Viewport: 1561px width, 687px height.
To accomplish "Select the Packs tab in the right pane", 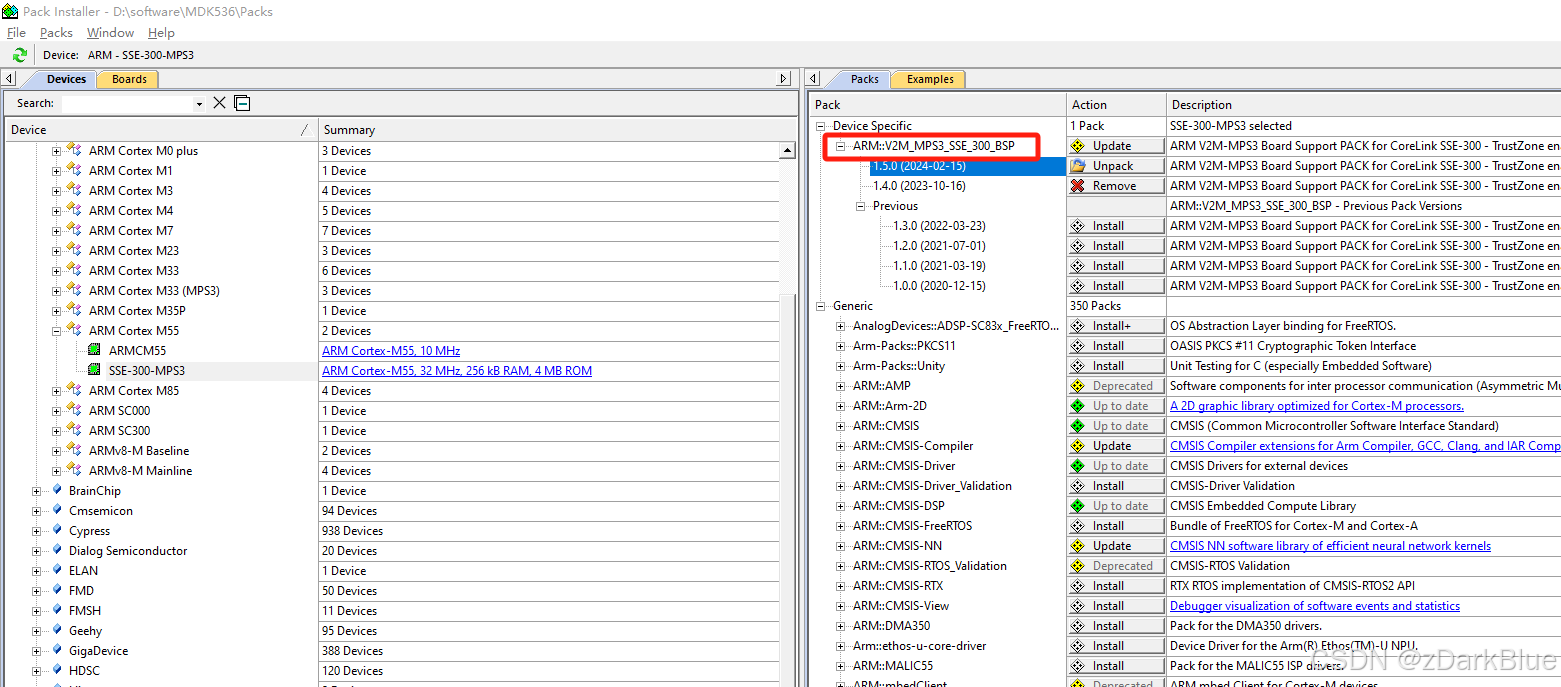I will [x=864, y=79].
